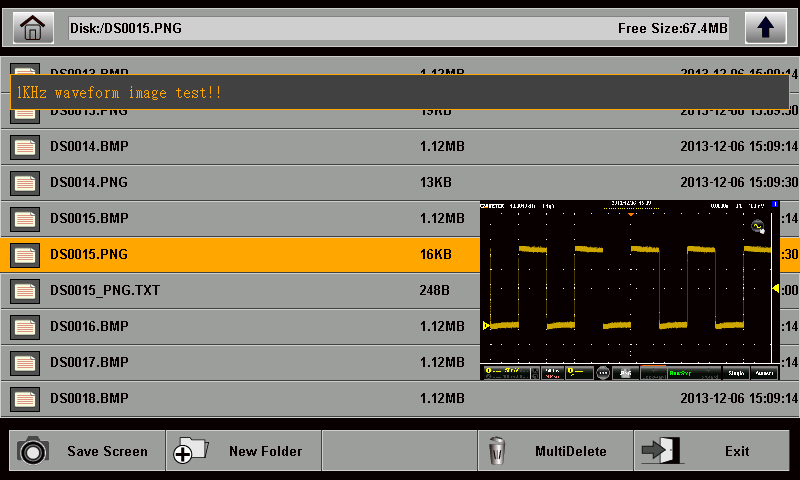Image resolution: width=800 pixels, height=480 pixels.
Task: Click the 1.12MB size of DS0016.BMP
Action: point(442,326)
